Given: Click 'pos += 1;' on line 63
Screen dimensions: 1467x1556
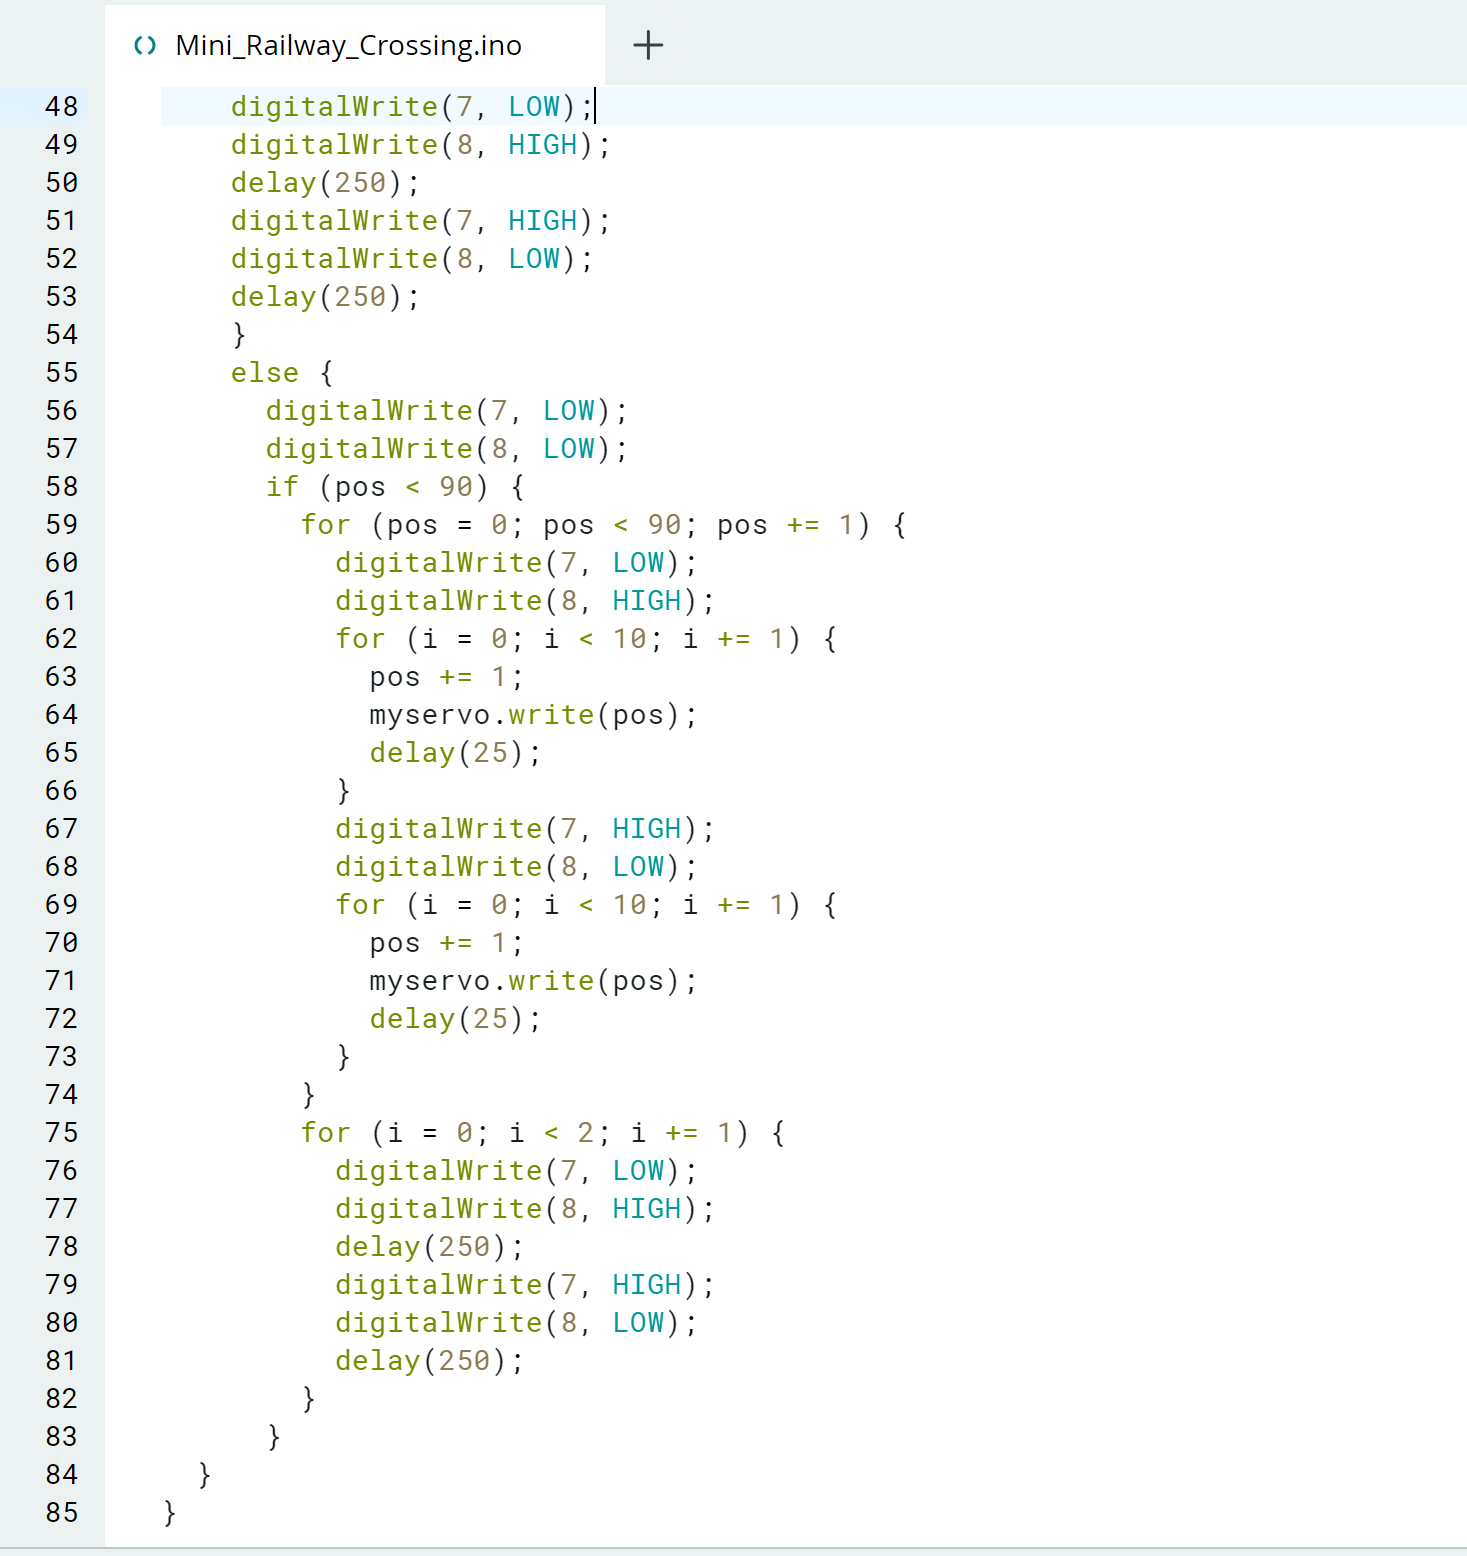Looking at the screenshot, I should pyautogui.click(x=446, y=676).
